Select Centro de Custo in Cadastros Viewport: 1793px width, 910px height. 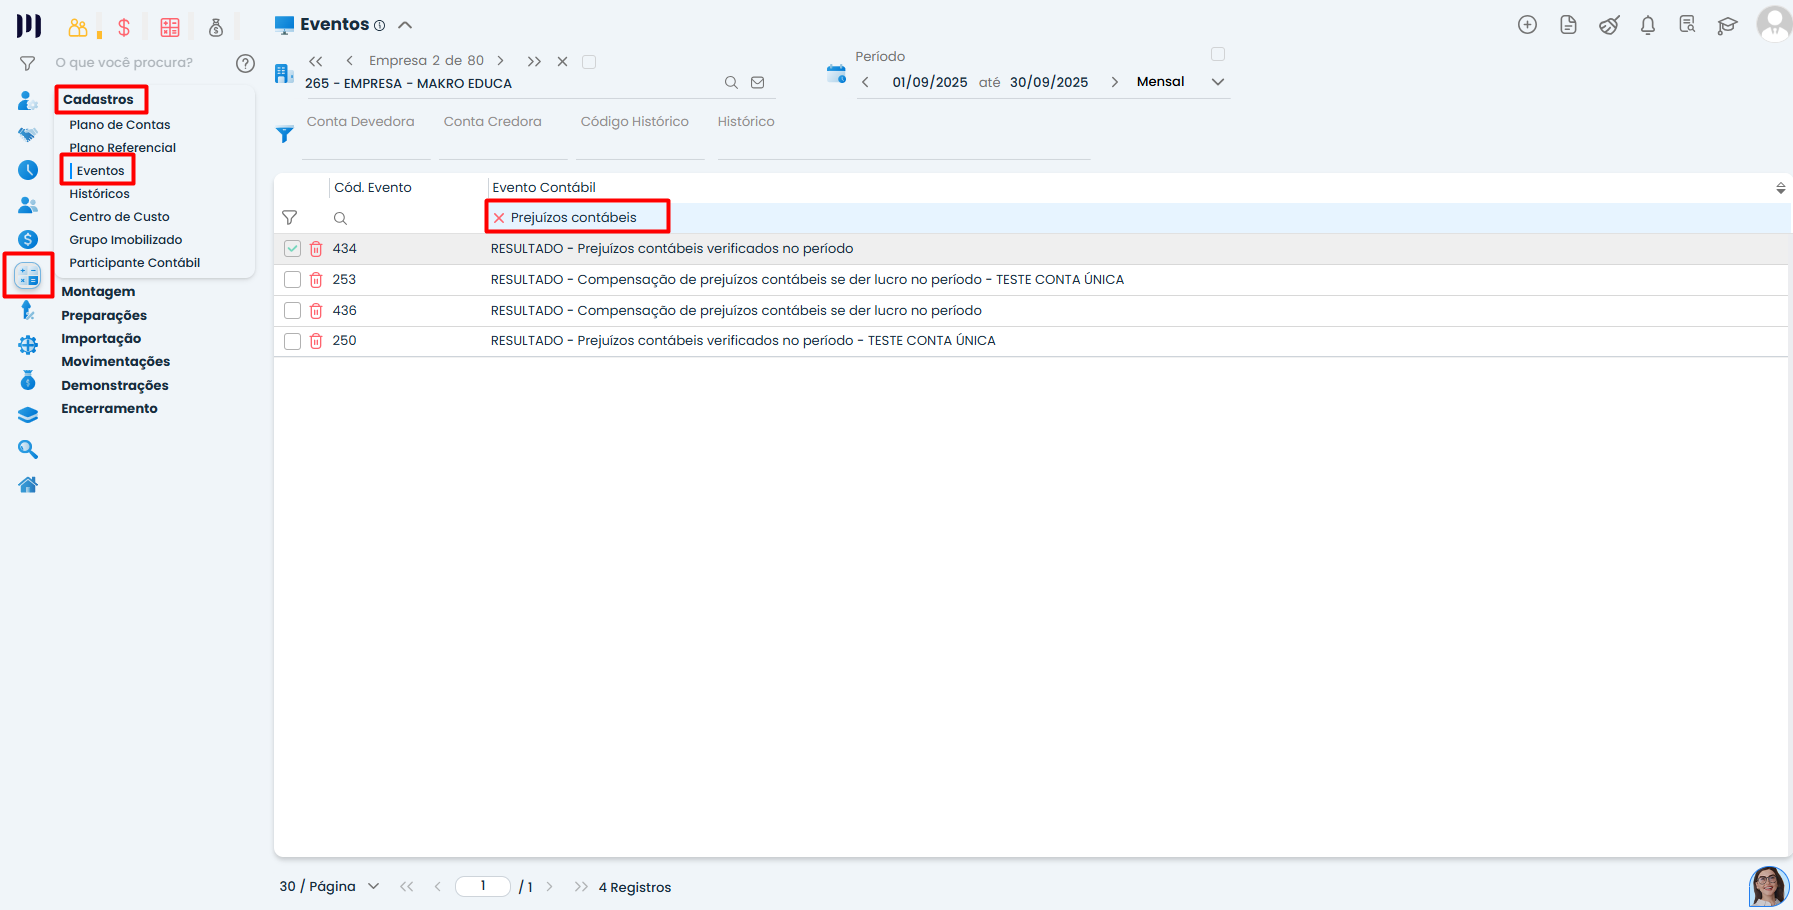point(119,217)
